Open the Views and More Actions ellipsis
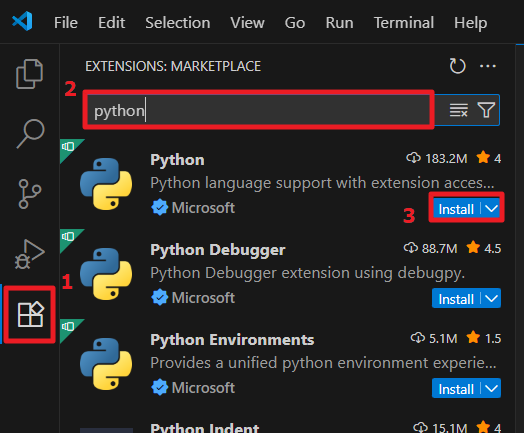 [488, 66]
